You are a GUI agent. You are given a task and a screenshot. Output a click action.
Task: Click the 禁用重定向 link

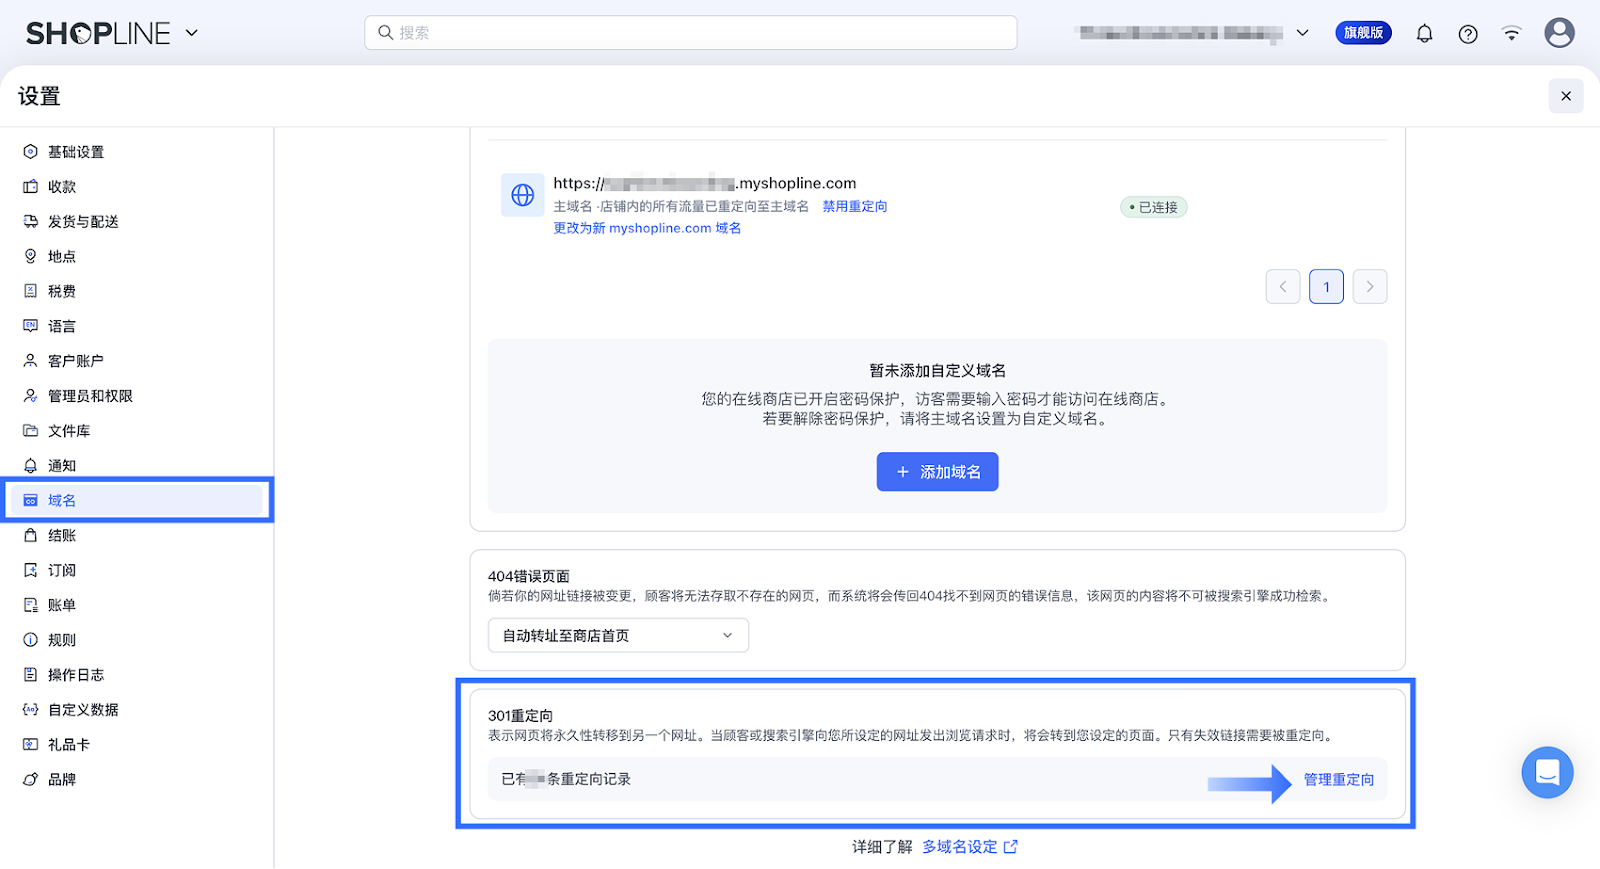pos(855,207)
